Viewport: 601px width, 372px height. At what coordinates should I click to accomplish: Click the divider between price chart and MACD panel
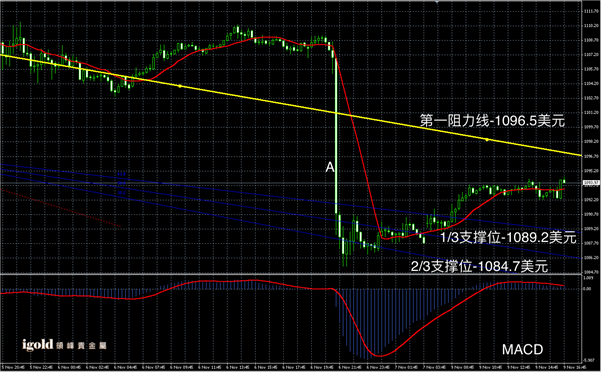[291, 274]
